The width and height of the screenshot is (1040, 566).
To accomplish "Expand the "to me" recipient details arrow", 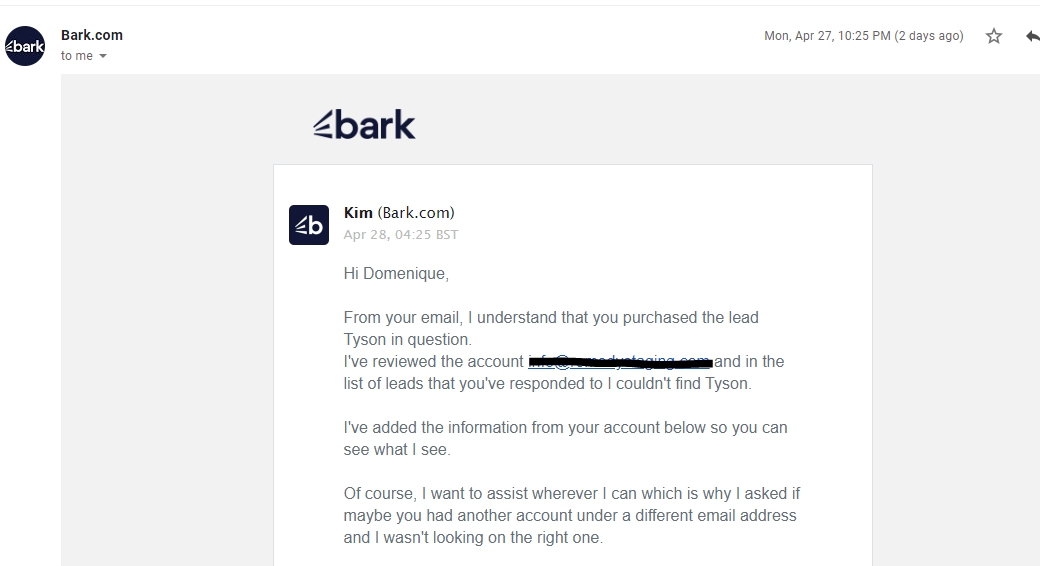I will (x=103, y=57).
